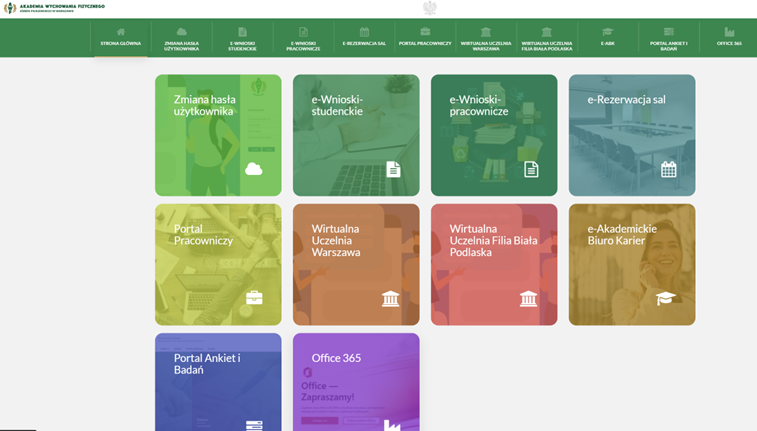Open the e-Wnioski-studenckie card title
The width and height of the screenshot is (757, 431).
click(x=337, y=105)
